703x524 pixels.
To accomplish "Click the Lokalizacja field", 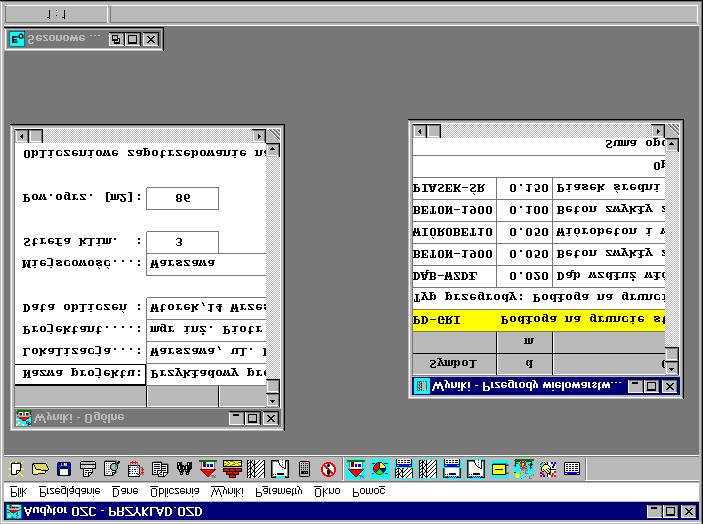I will click(206, 352).
